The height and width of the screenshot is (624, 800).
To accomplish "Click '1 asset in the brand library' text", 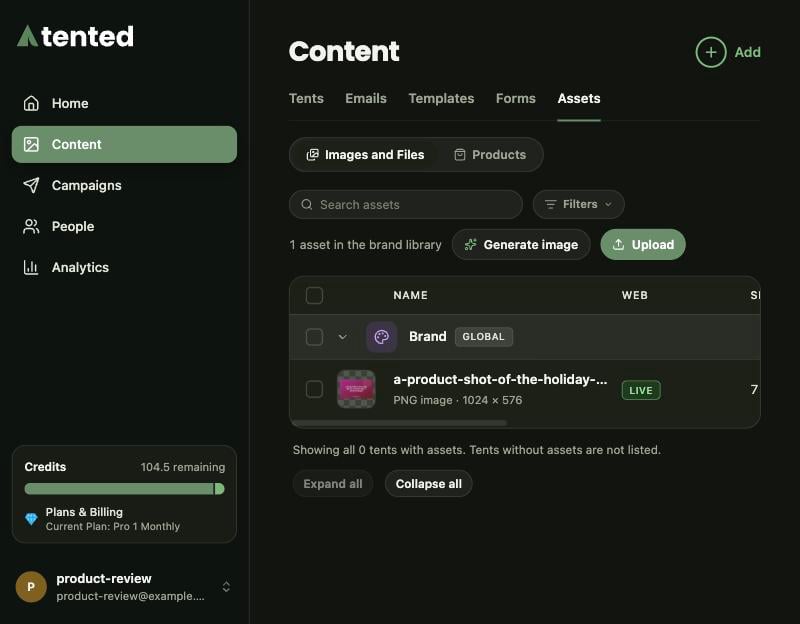I will [x=365, y=244].
